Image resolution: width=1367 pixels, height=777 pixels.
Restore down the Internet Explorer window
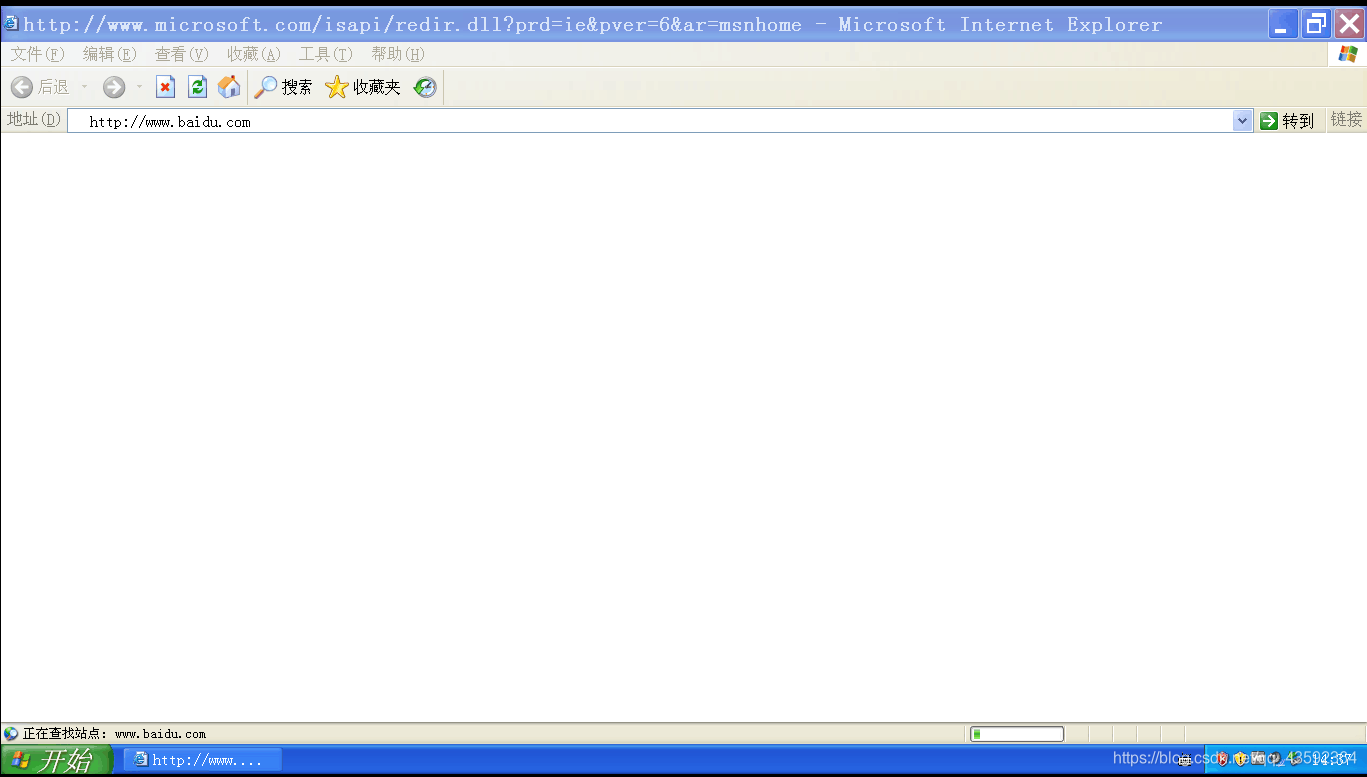pyautogui.click(x=1316, y=24)
